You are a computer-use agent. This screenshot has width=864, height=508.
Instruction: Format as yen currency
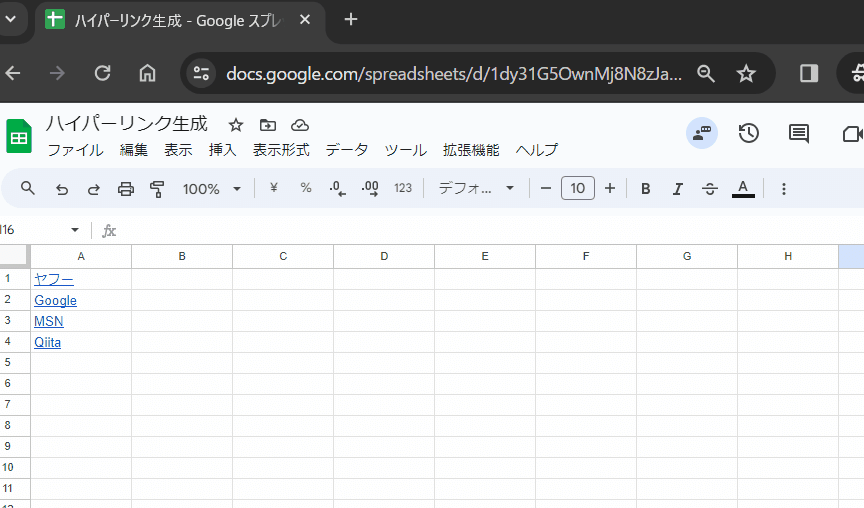tap(273, 188)
